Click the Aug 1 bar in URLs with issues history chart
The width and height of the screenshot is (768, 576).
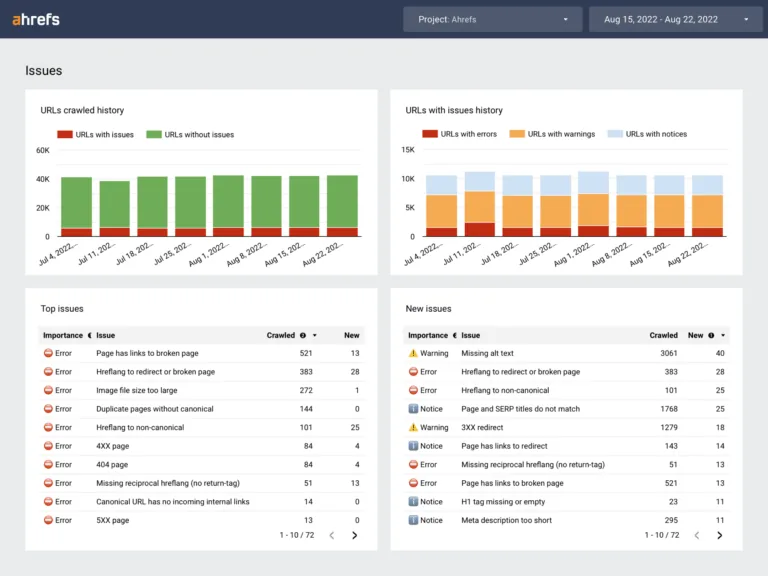tap(593, 204)
